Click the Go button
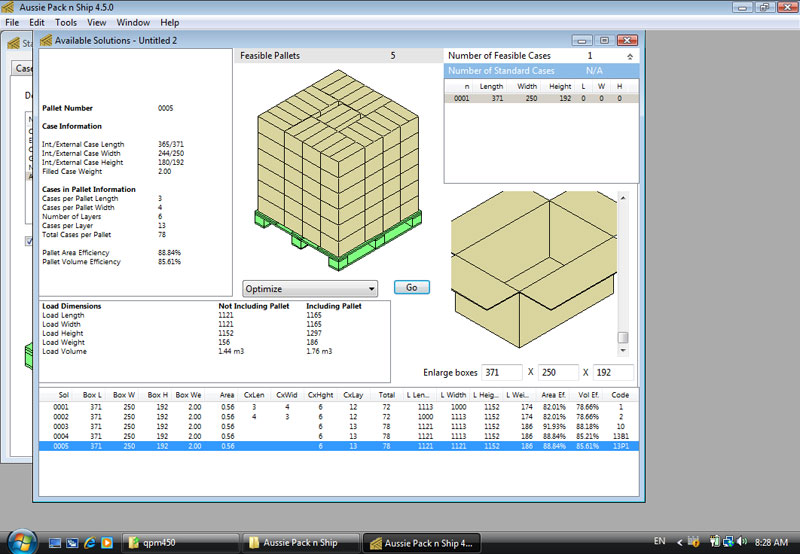This screenshot has height=554, width=800. coord(412,288)
